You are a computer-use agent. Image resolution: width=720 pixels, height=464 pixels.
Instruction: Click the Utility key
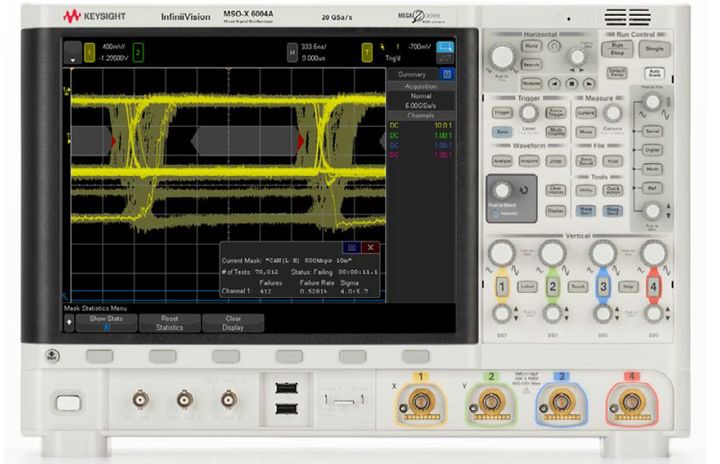586,190
